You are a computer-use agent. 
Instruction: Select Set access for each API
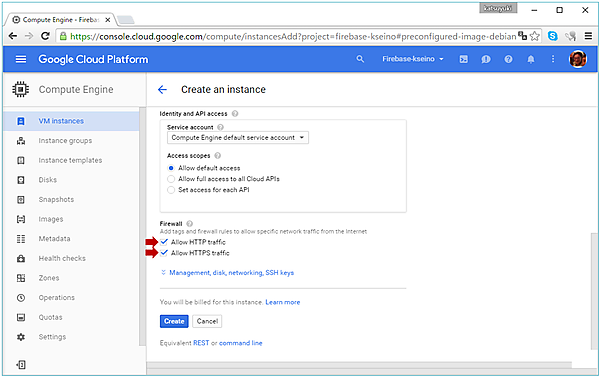point(171,190)
